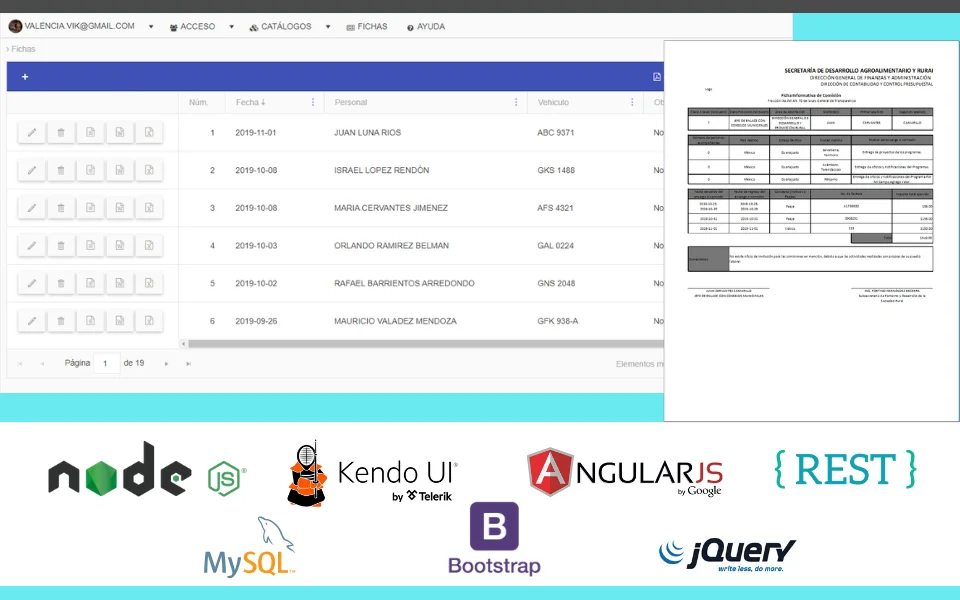The image size is (960, 600).
Task: Edit the JUAN LUNA RIOS record
Action: click(32, 132)
